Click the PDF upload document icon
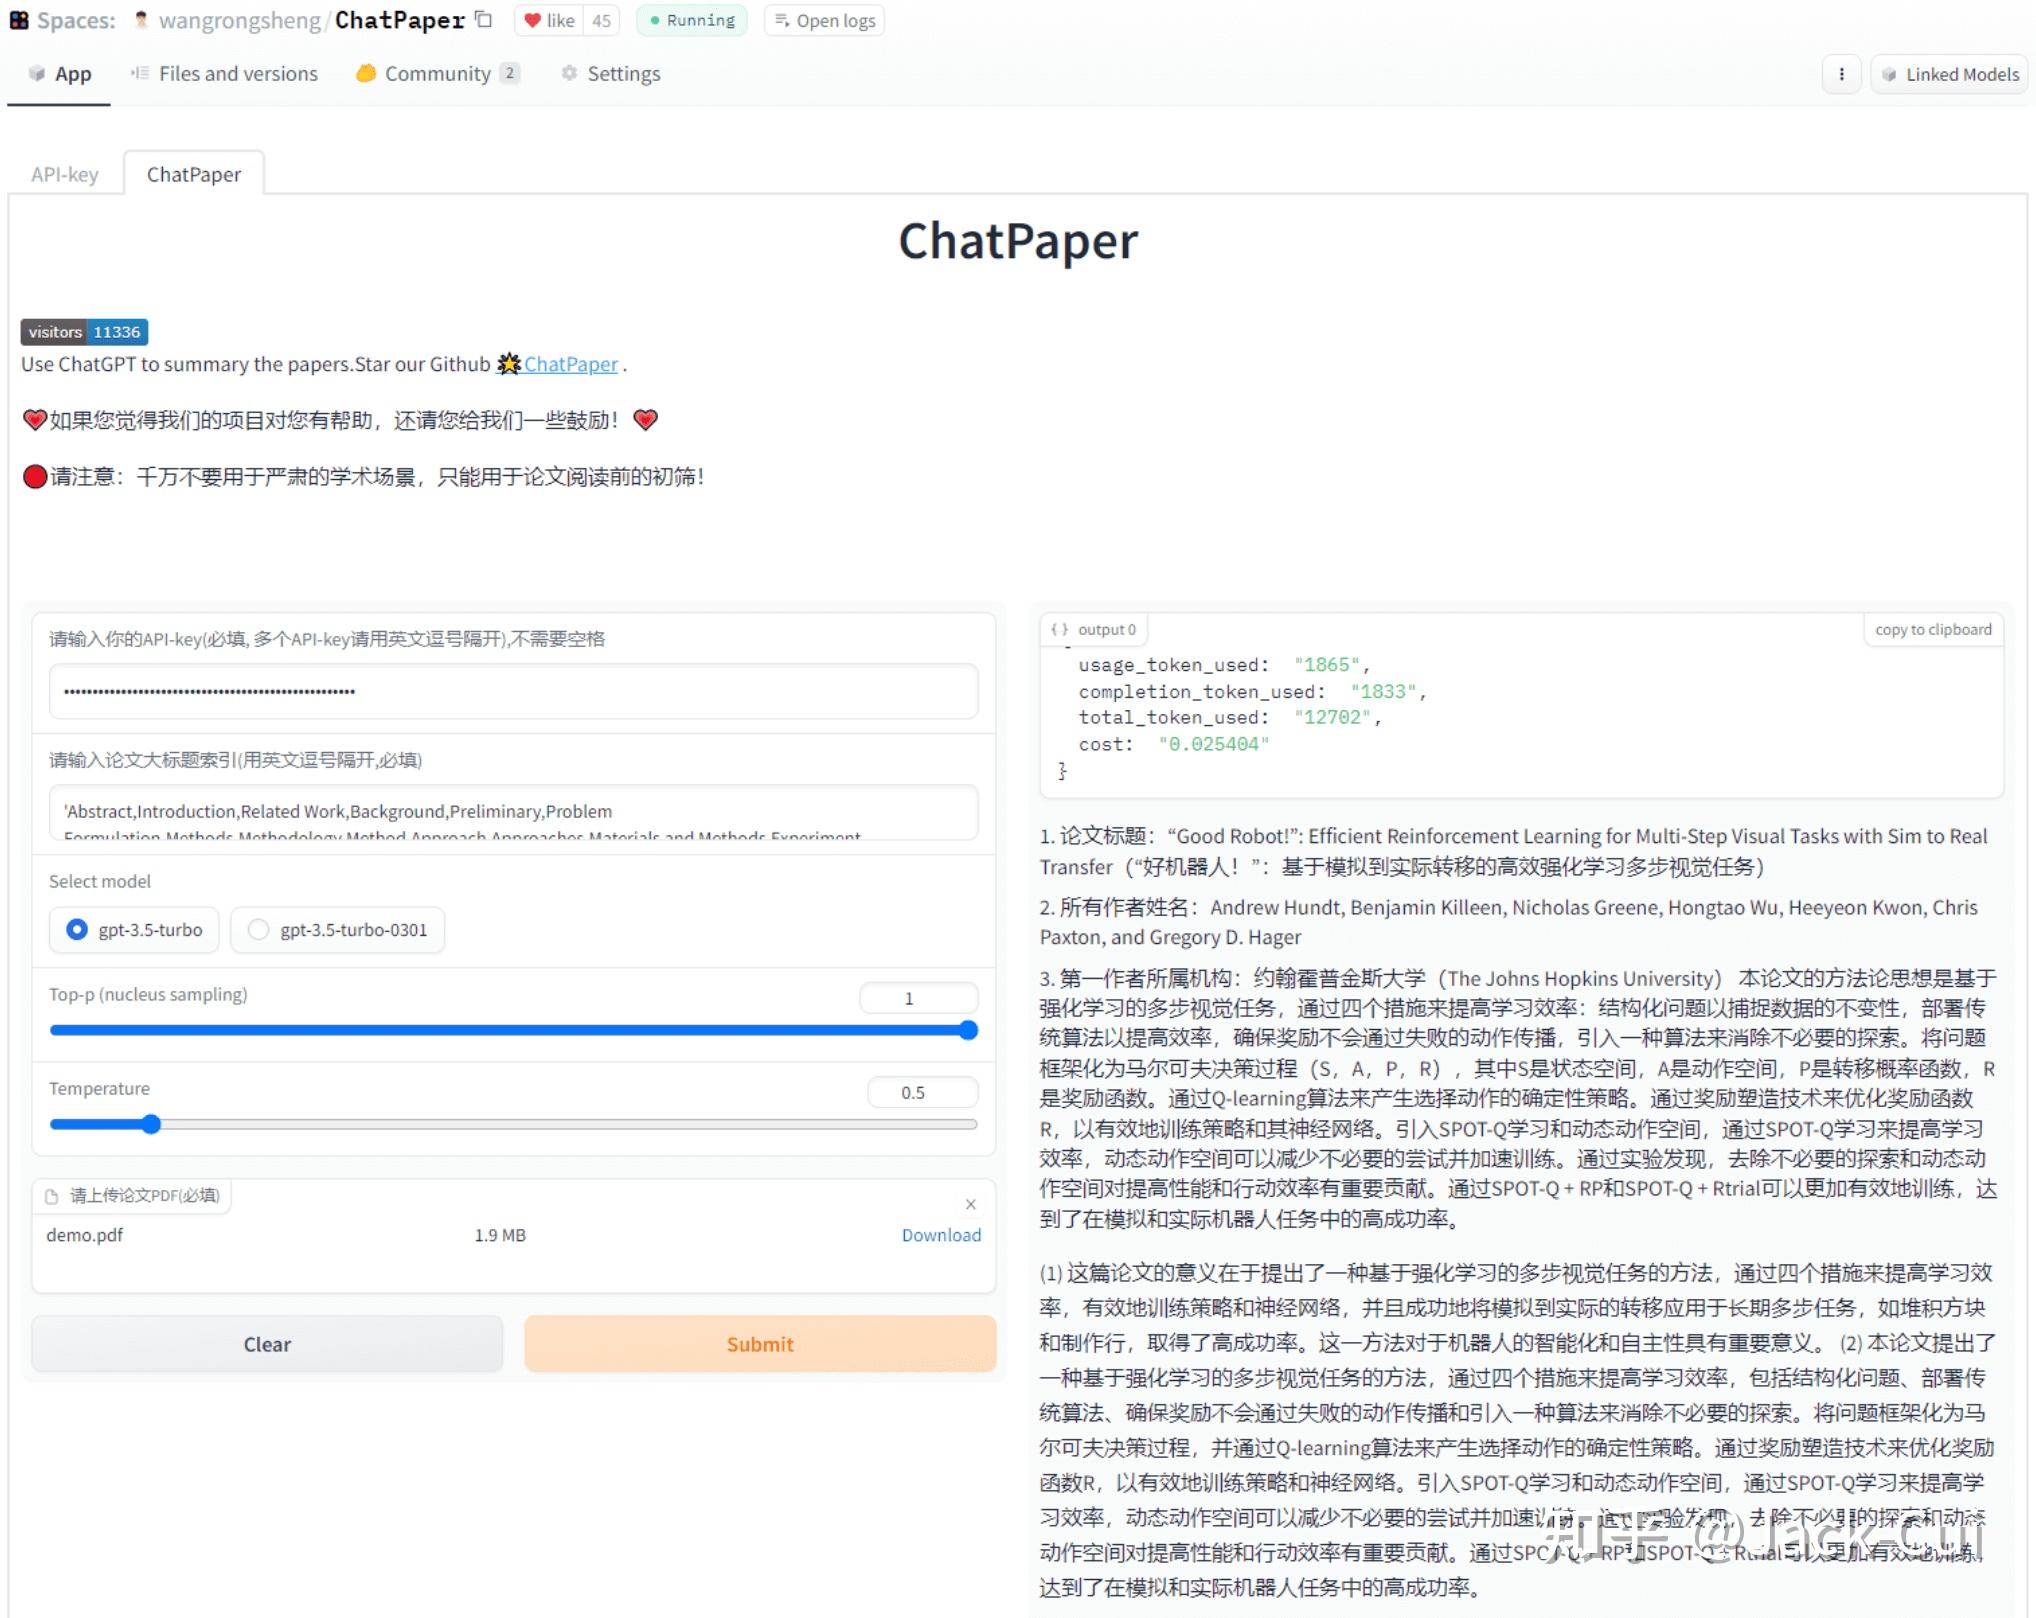Image resolution: width=2036 pixels, height=1618 pixels. click(x=51, y=1194)
